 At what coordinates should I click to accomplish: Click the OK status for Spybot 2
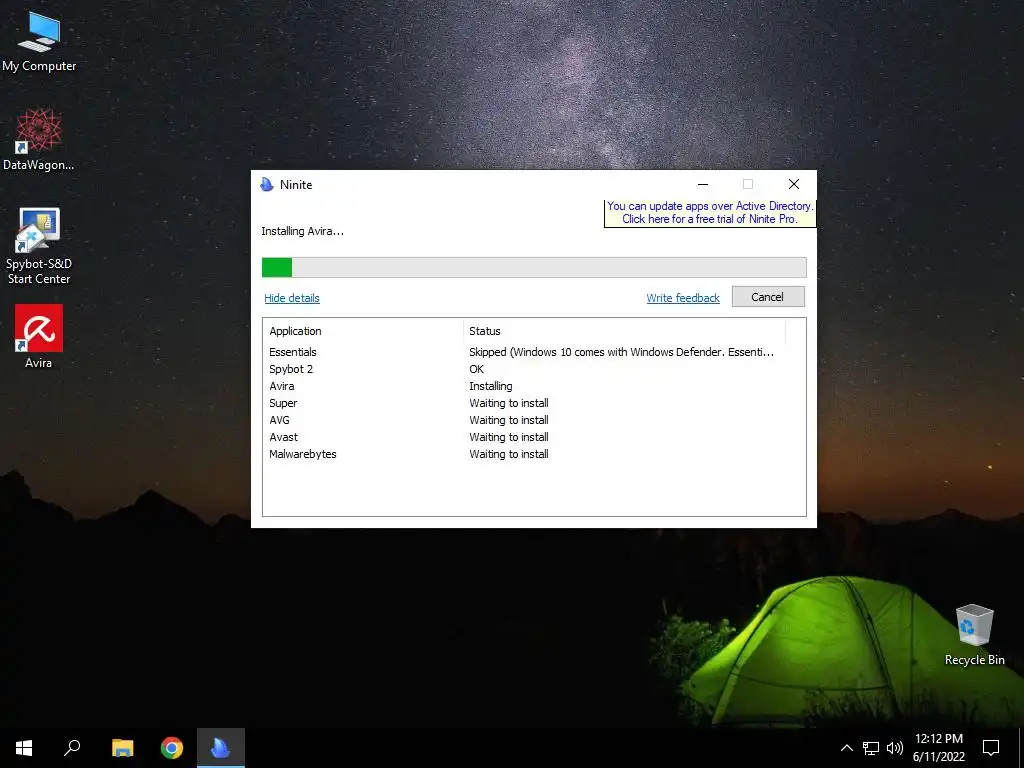[477, 369]
